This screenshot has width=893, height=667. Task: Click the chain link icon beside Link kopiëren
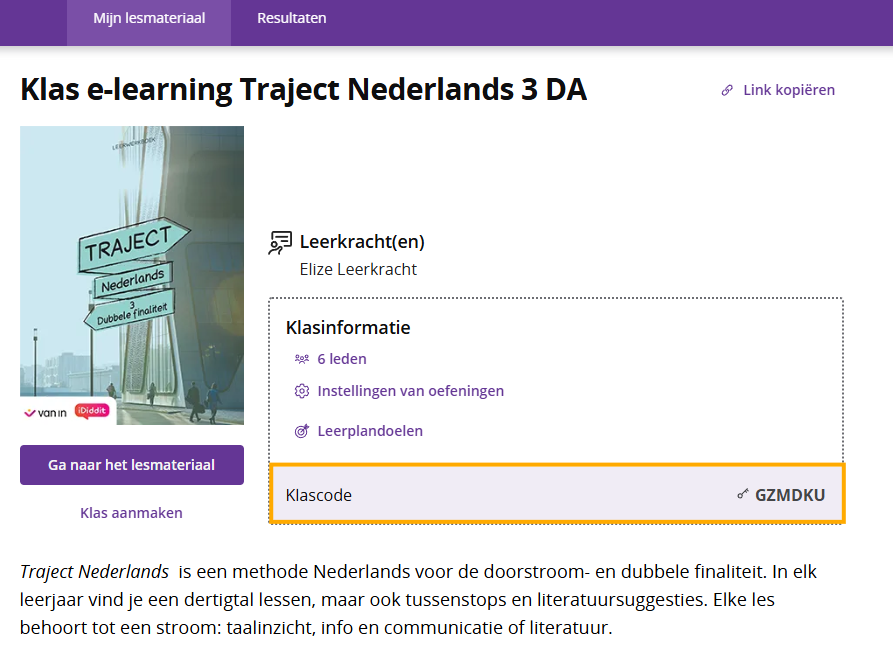[x=727, y=91]
